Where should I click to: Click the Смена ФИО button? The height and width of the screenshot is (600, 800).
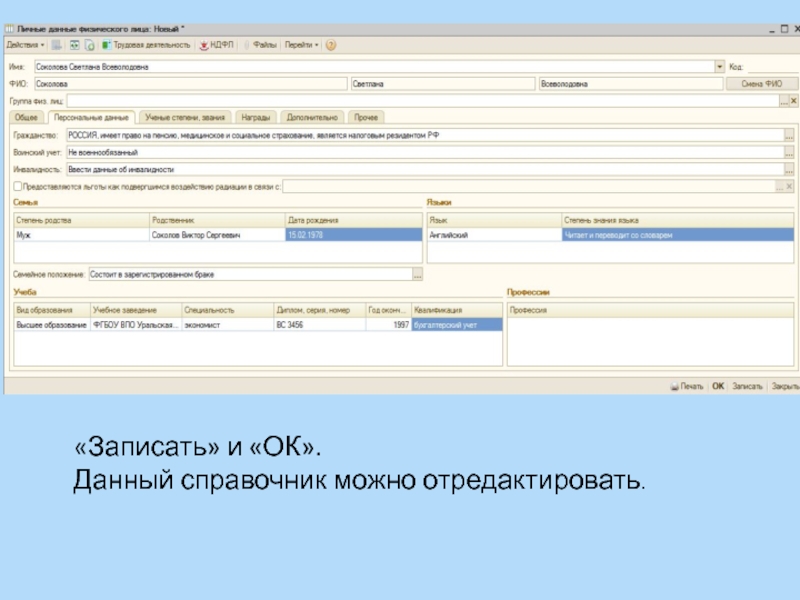[761, 84]
